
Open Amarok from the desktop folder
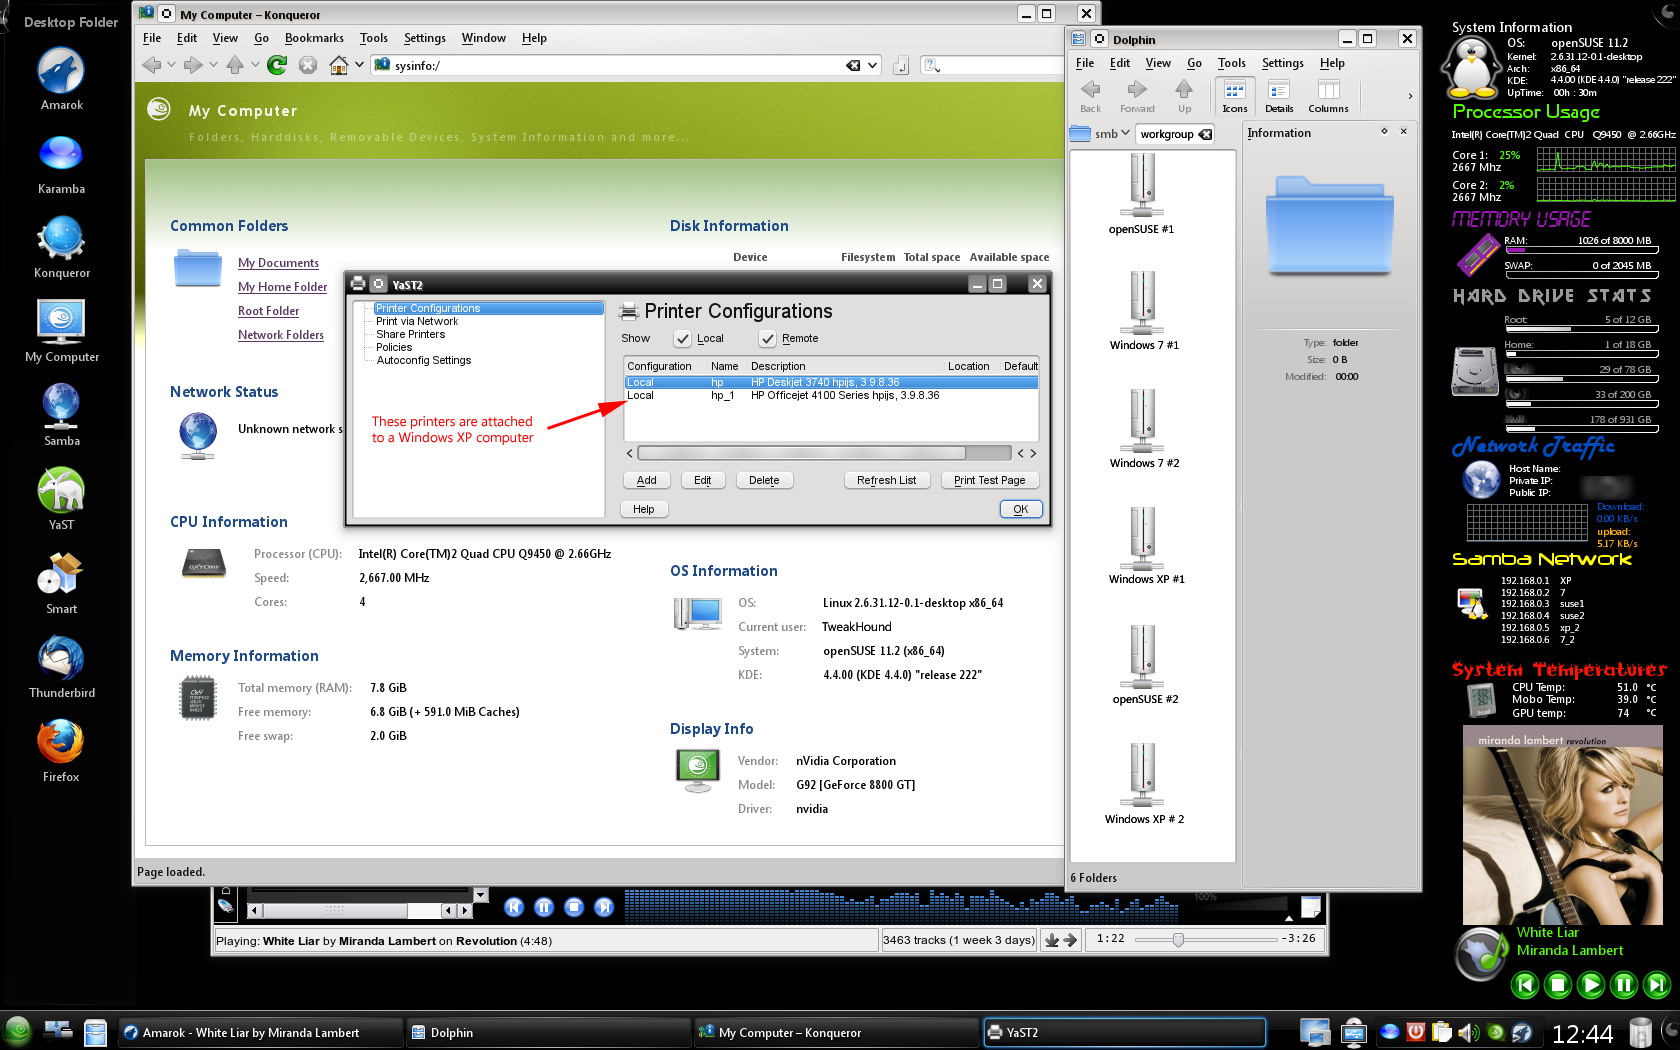pos(61,78)
